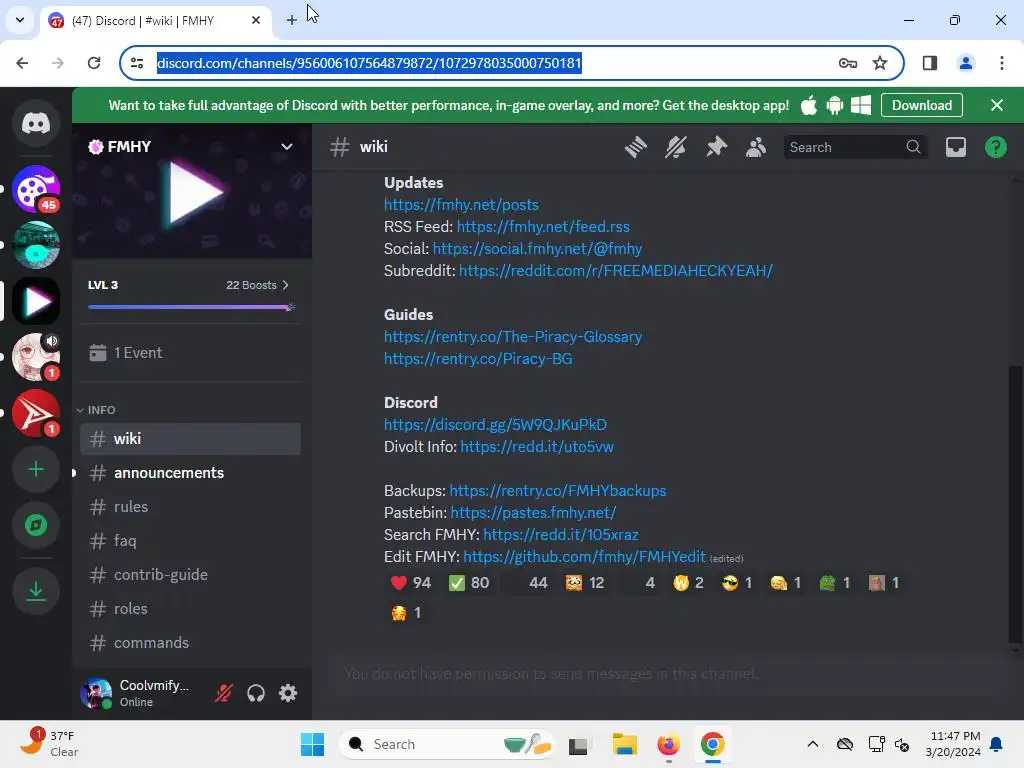Open Chrome three-dot menu
This screenshot has height=768, width=1024.
(x=1002, y=63)
